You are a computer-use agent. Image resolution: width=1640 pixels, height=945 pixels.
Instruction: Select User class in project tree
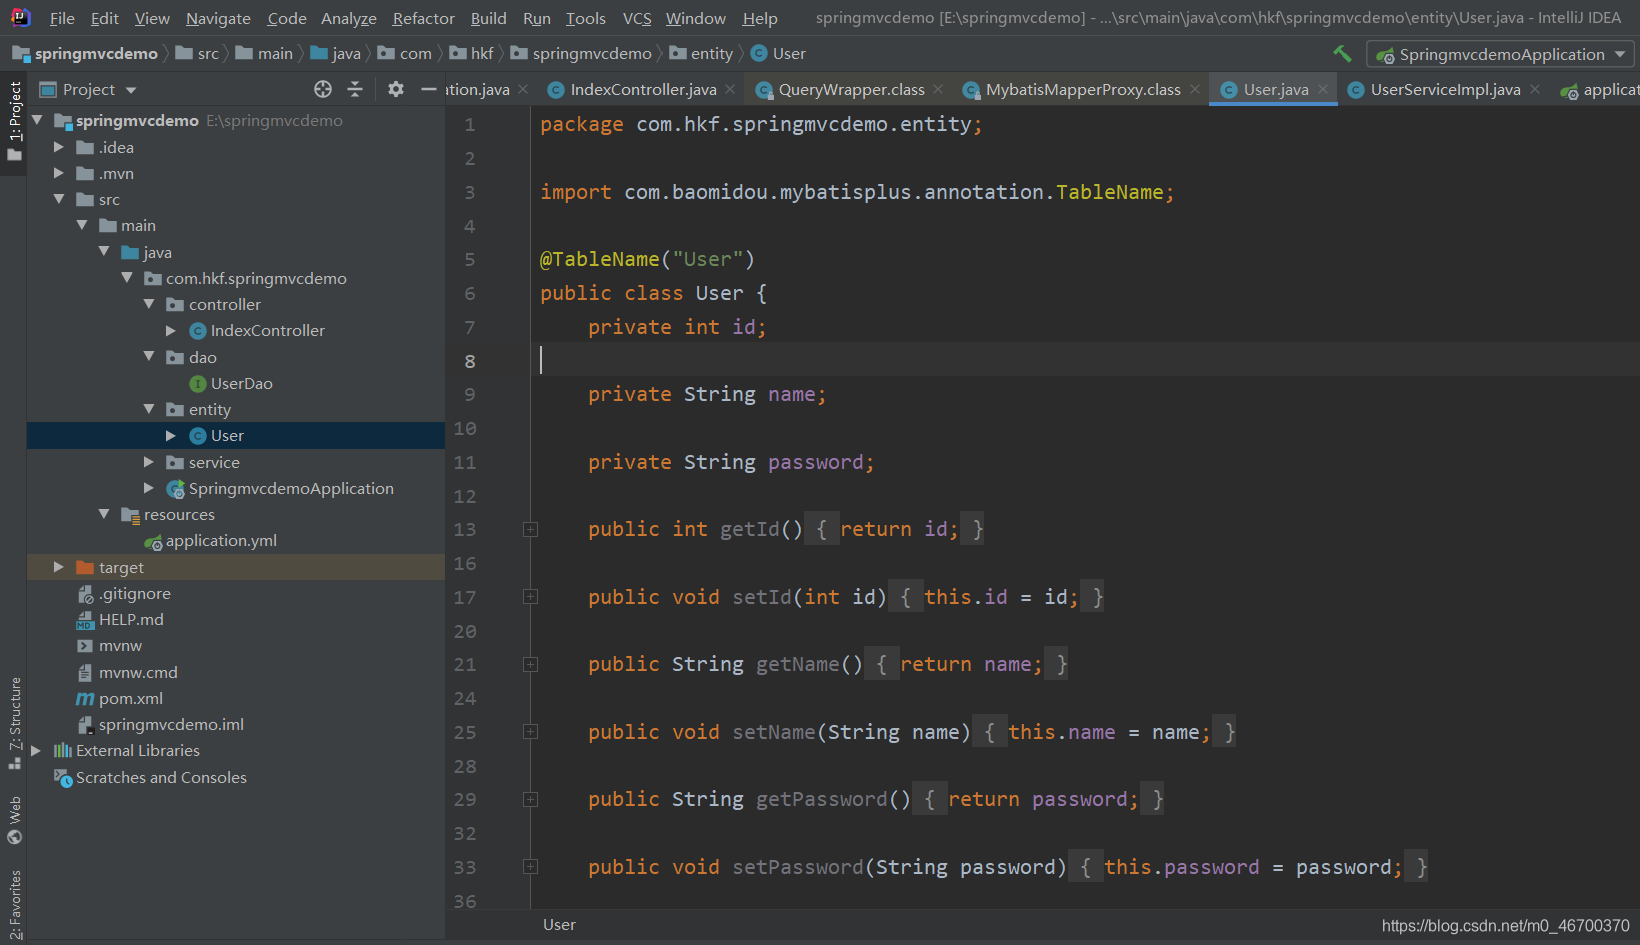227,436
